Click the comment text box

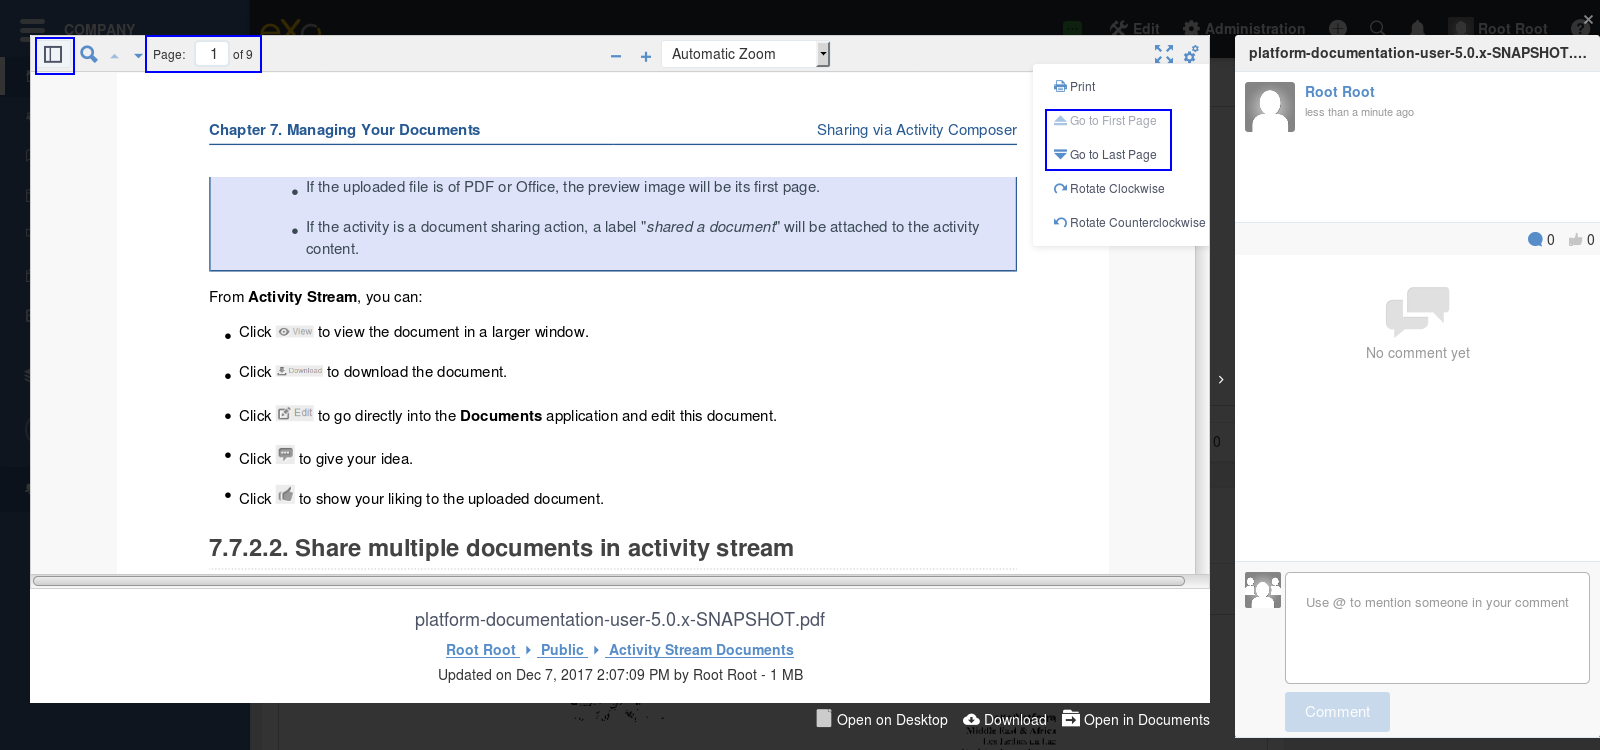click(x=1437, y=628)
